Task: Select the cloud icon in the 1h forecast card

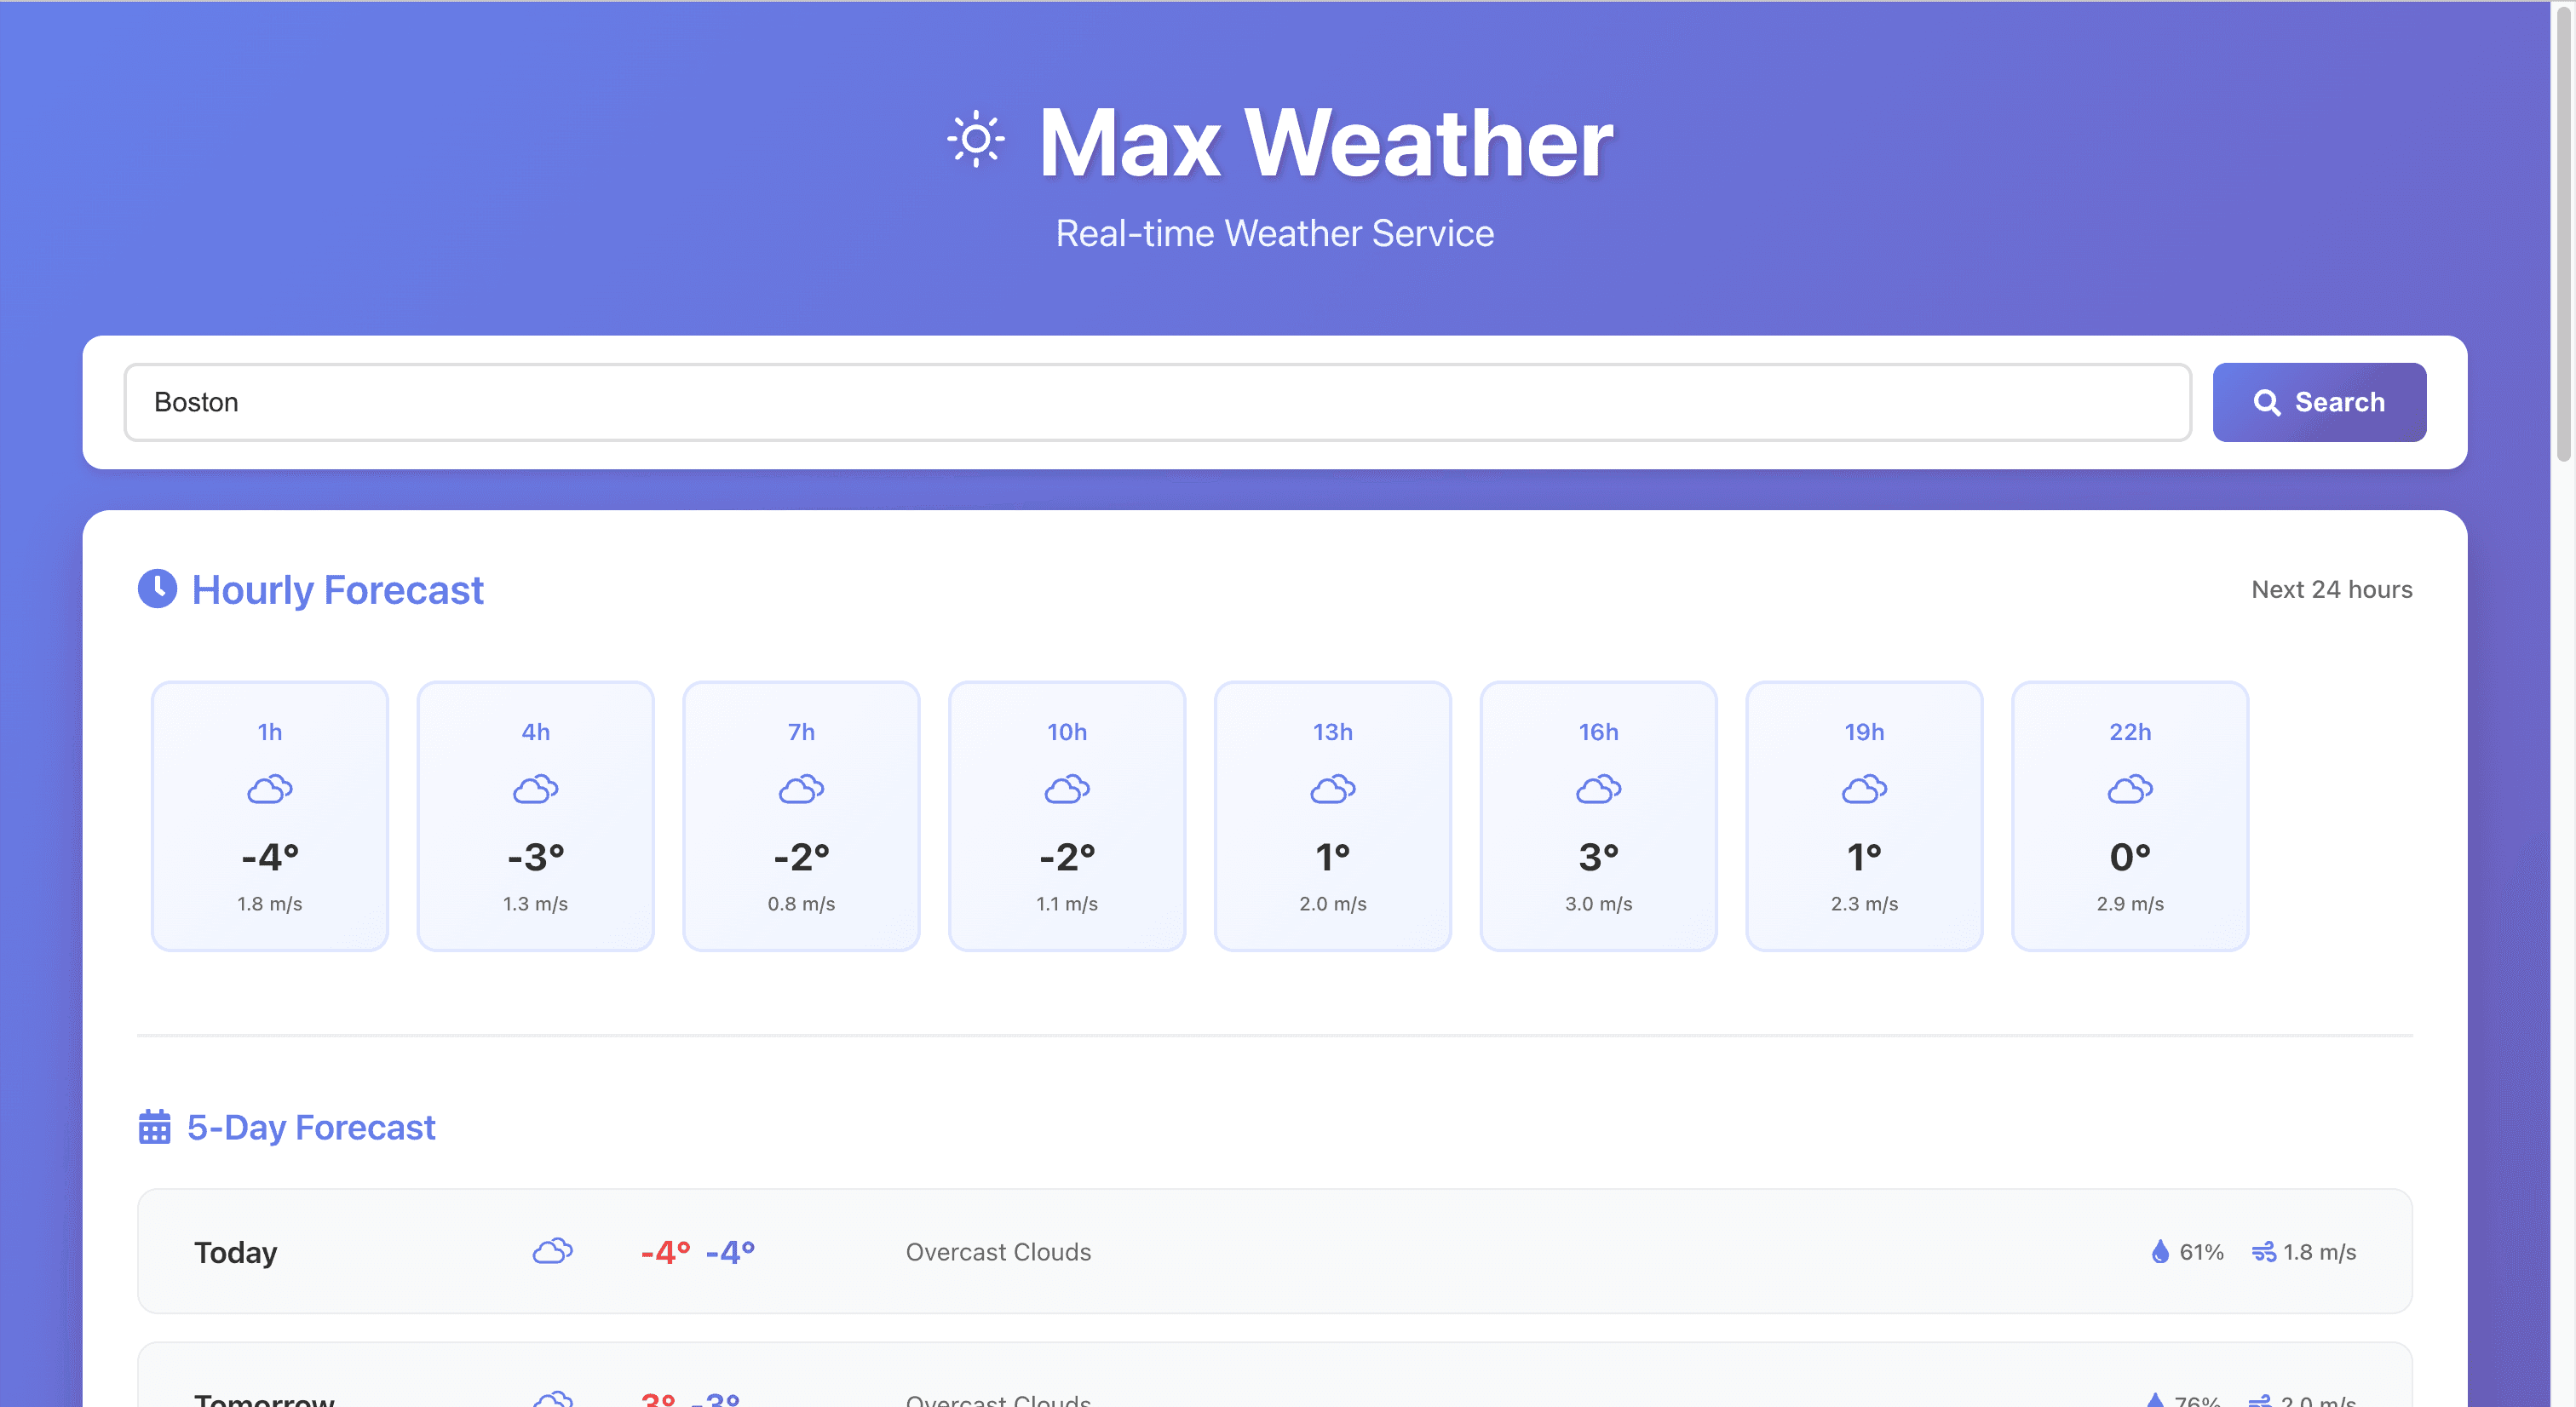Action: (270, 789)
